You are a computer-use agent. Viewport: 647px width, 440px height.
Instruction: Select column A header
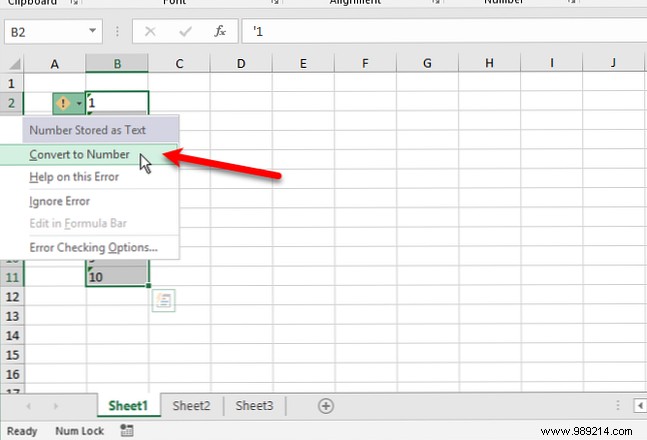click(54, 64)
